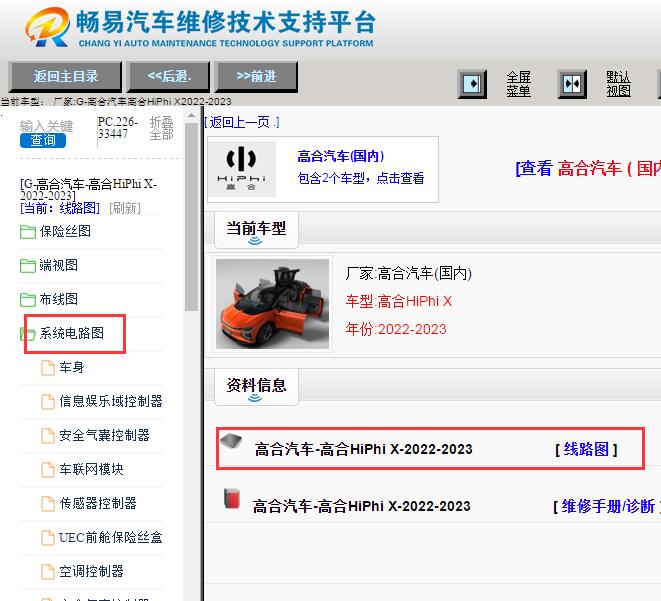This screenshot has width=661, height=601.
Task: Open the 保险丝图 folder icon
Action: pos(28,231)
